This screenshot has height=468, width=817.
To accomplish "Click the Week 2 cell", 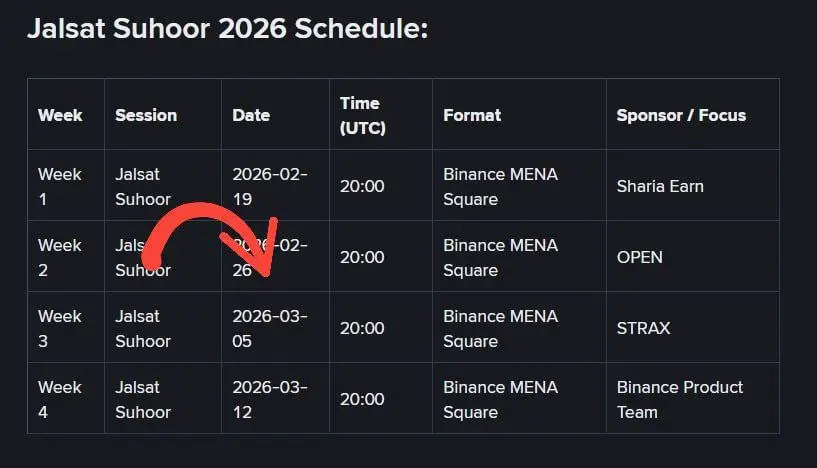I will coord(60,257).
